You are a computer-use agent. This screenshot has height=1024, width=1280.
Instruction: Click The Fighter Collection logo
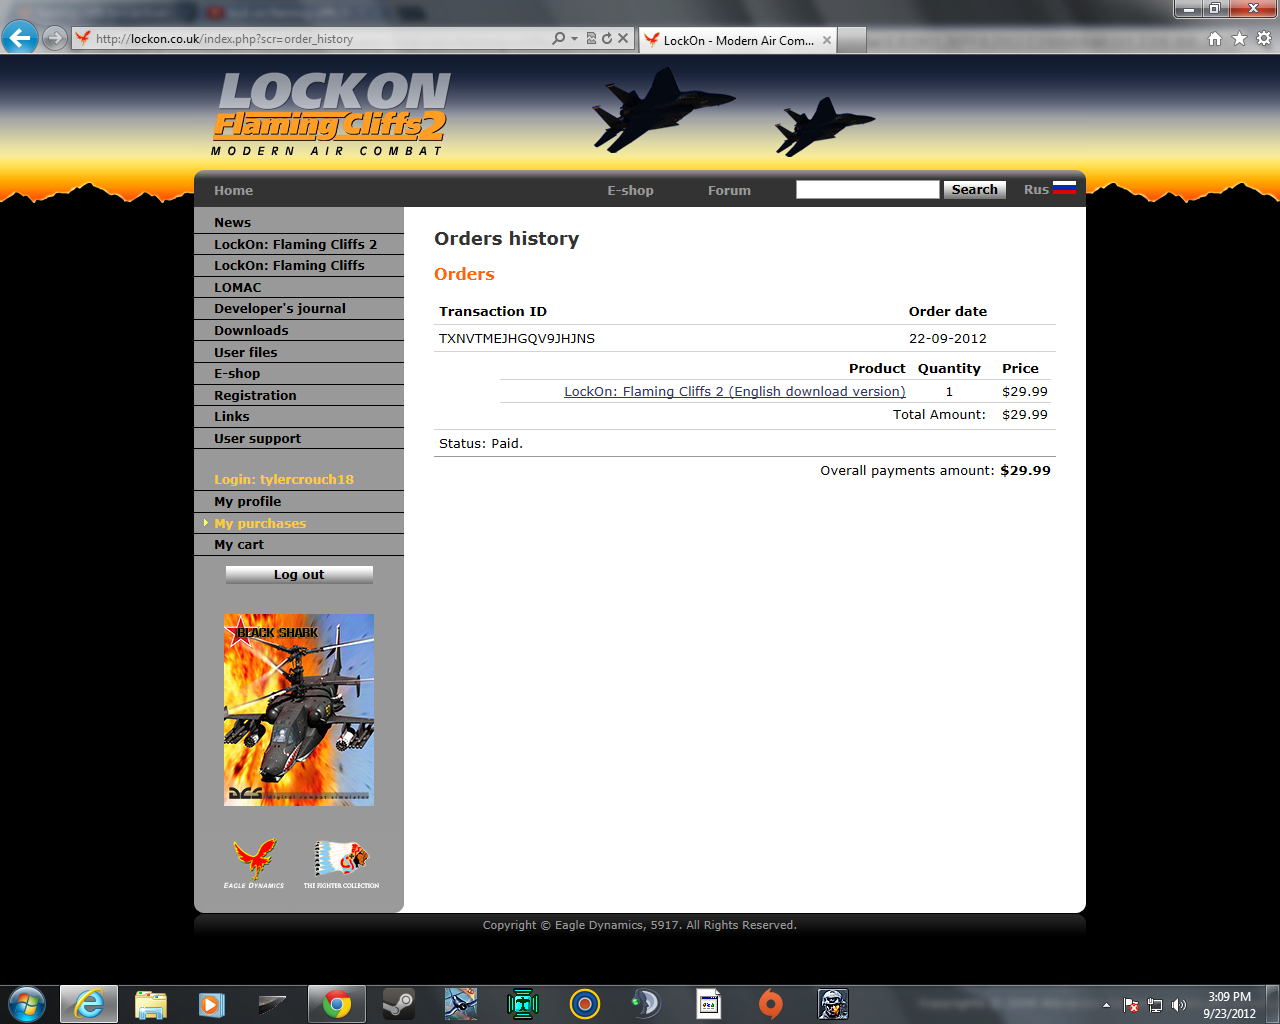[341, 864]
